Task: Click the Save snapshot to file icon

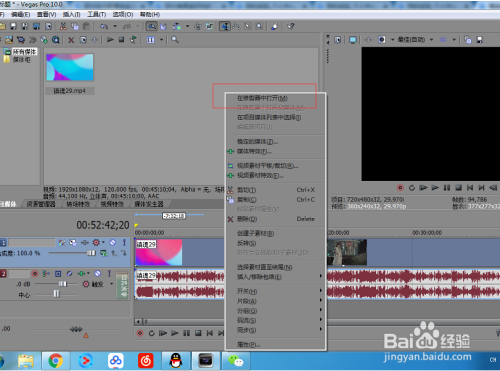Action: tap(480, 40)
